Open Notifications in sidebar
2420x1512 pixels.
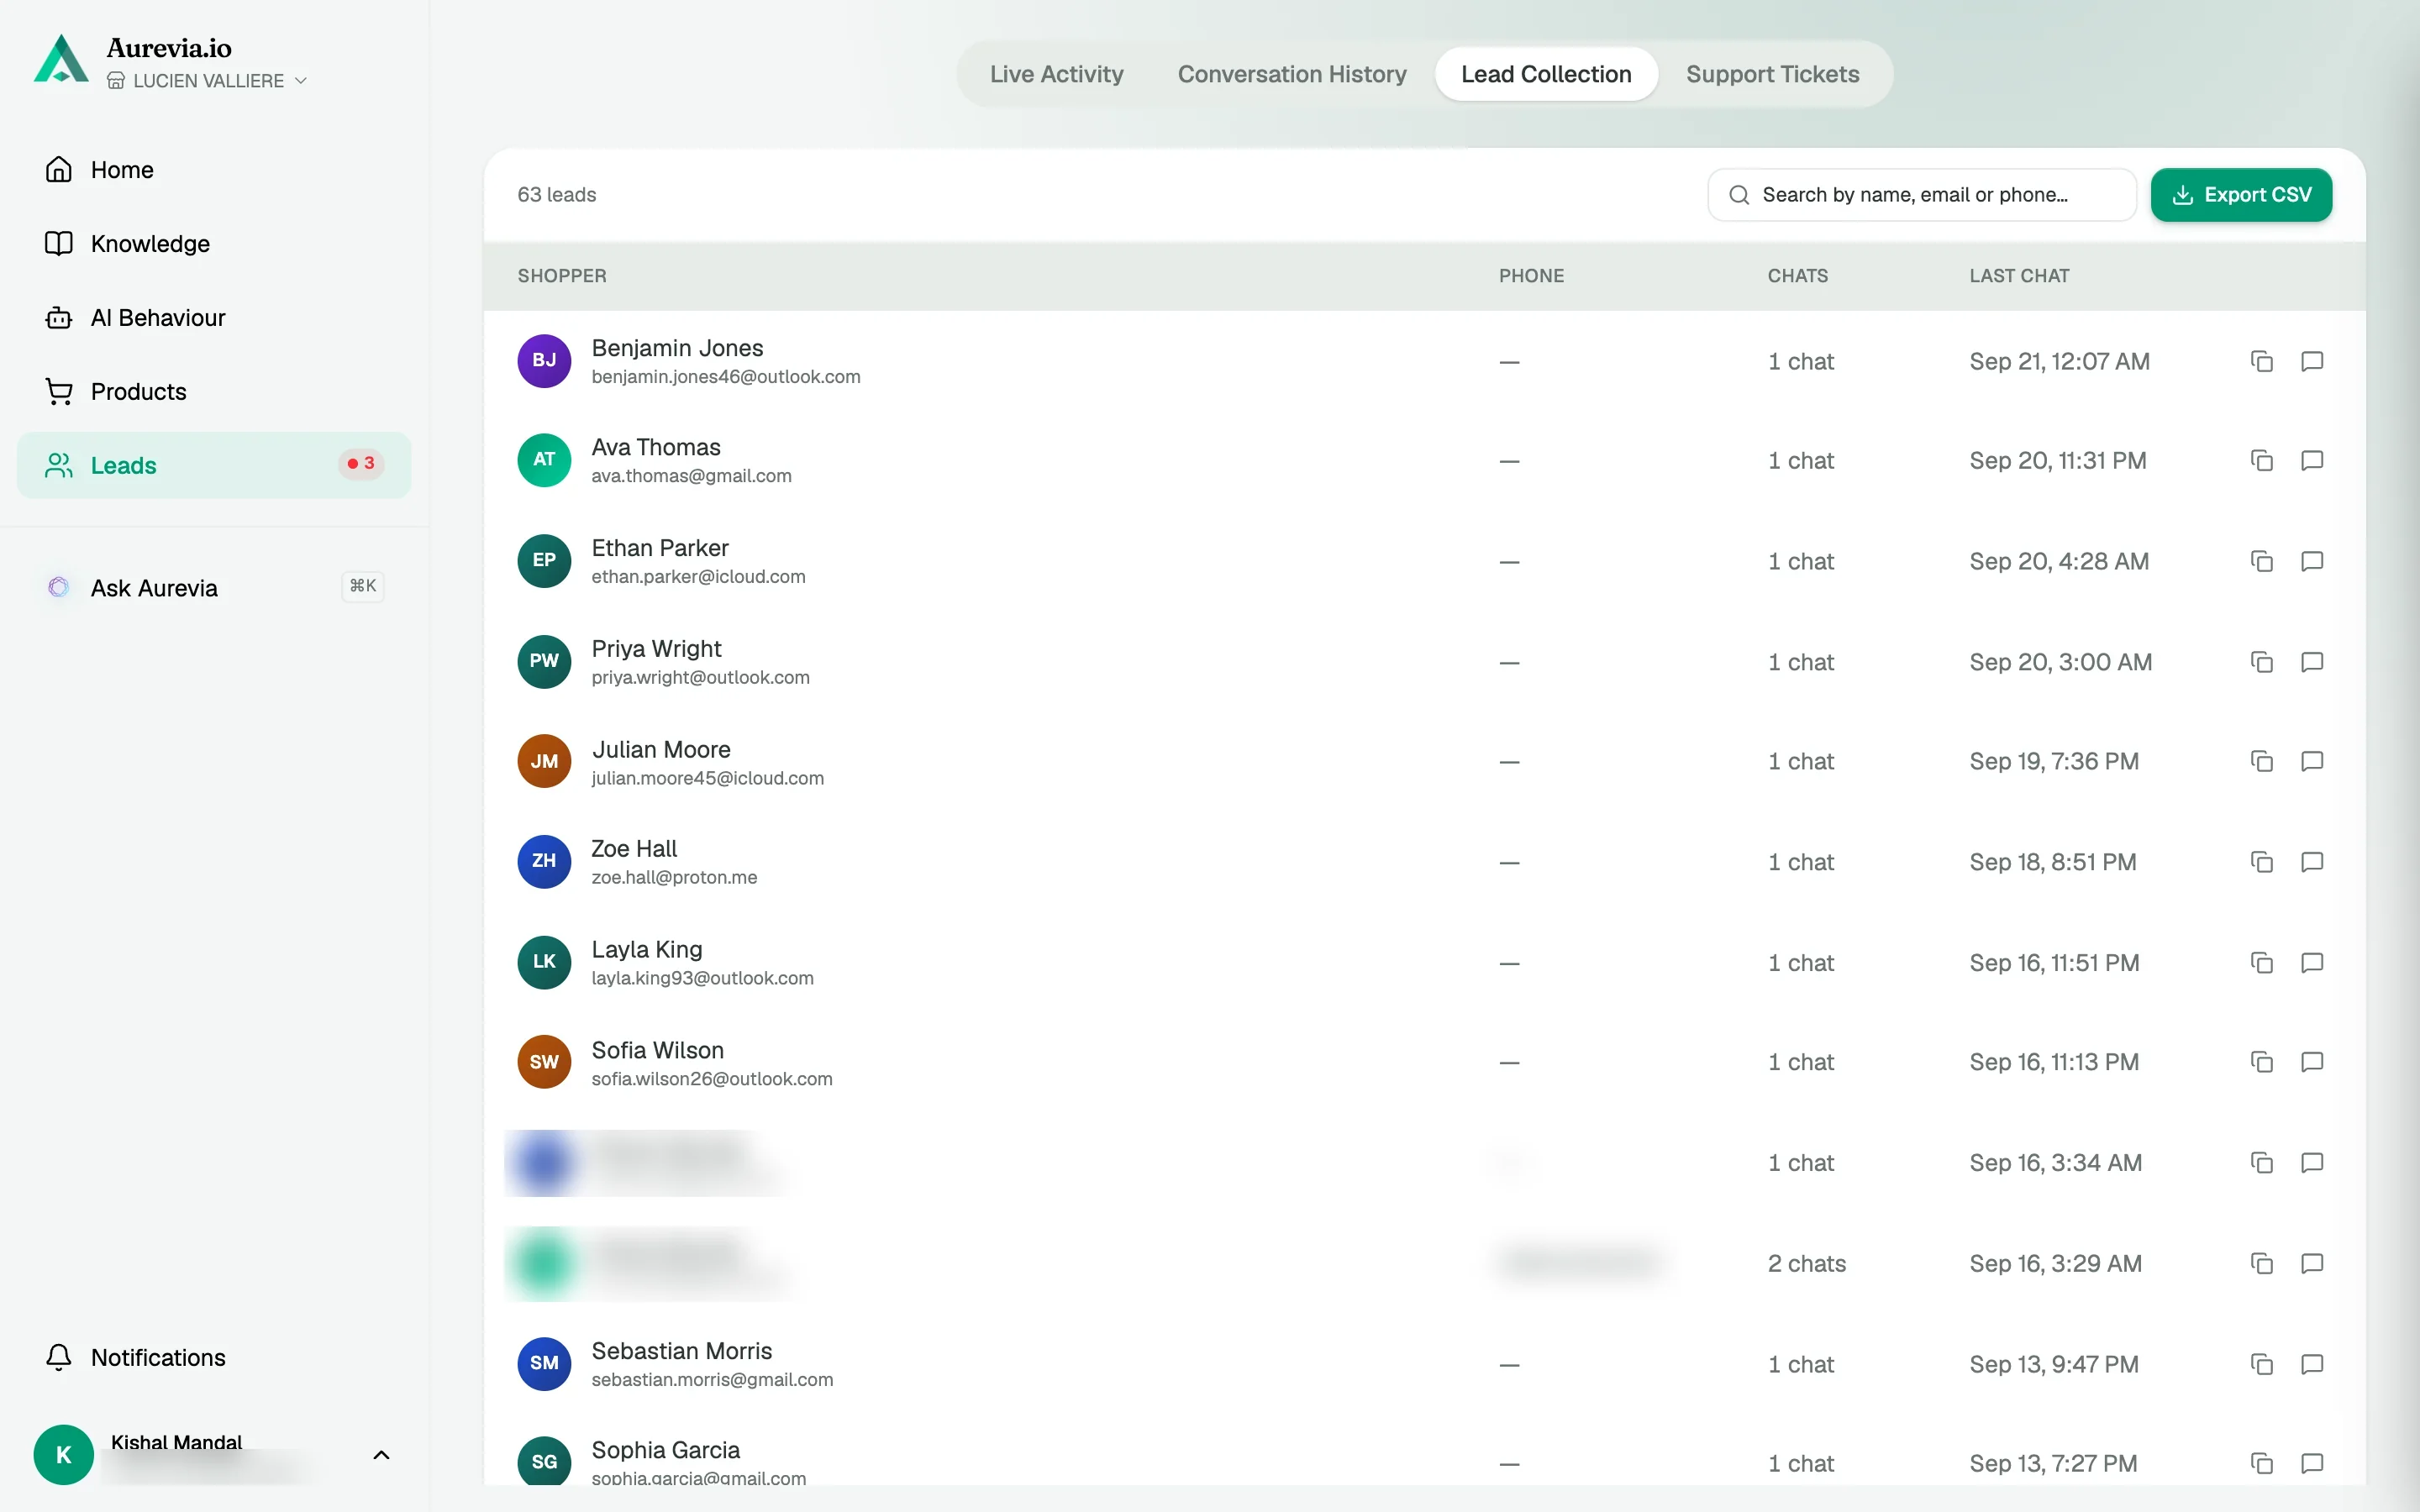(214, 1357)
